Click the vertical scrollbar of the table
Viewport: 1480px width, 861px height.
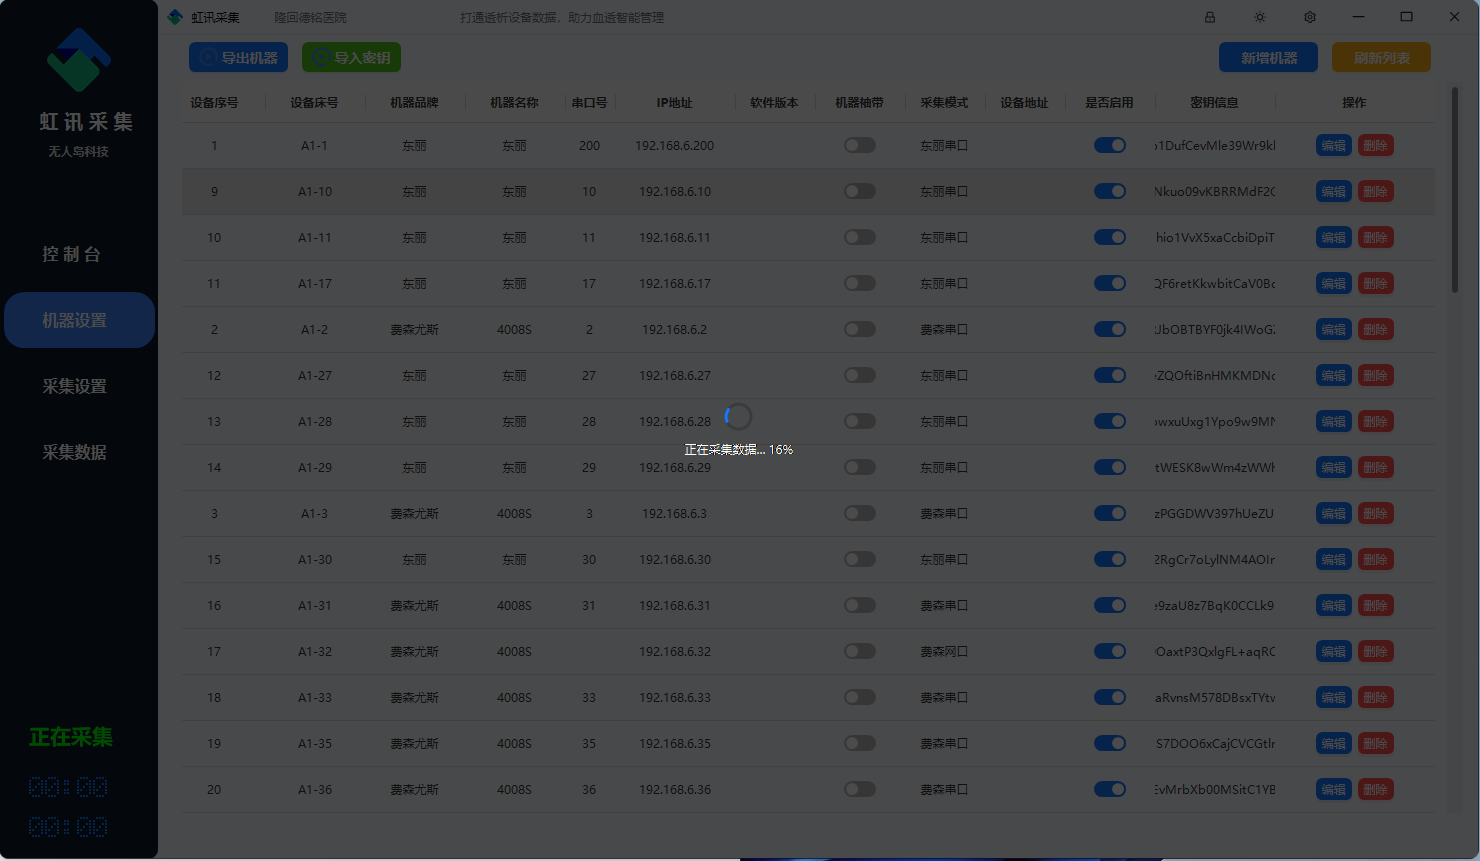click(x=1455, y=190)
